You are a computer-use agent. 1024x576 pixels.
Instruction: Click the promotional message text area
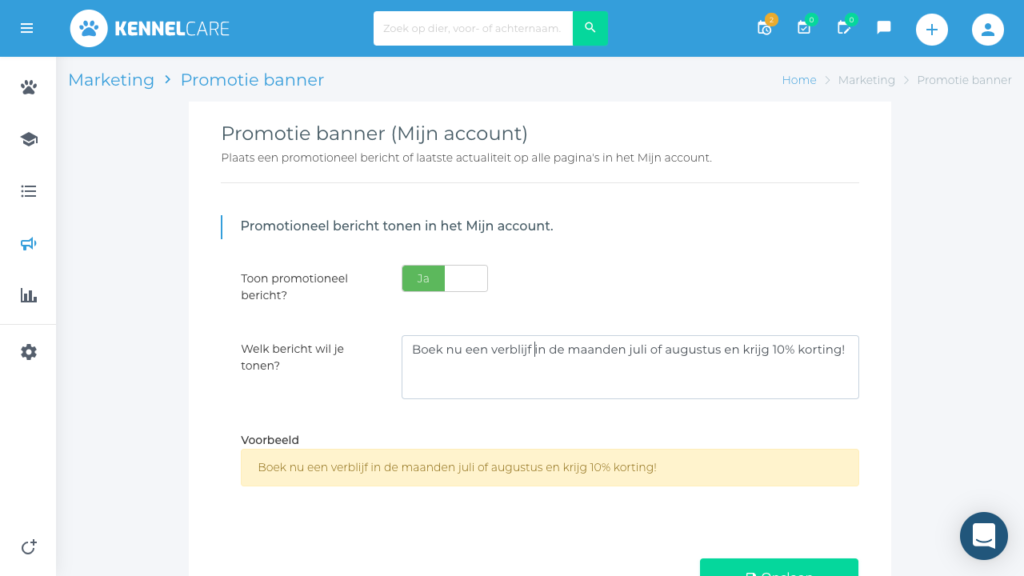pos(630,367)
